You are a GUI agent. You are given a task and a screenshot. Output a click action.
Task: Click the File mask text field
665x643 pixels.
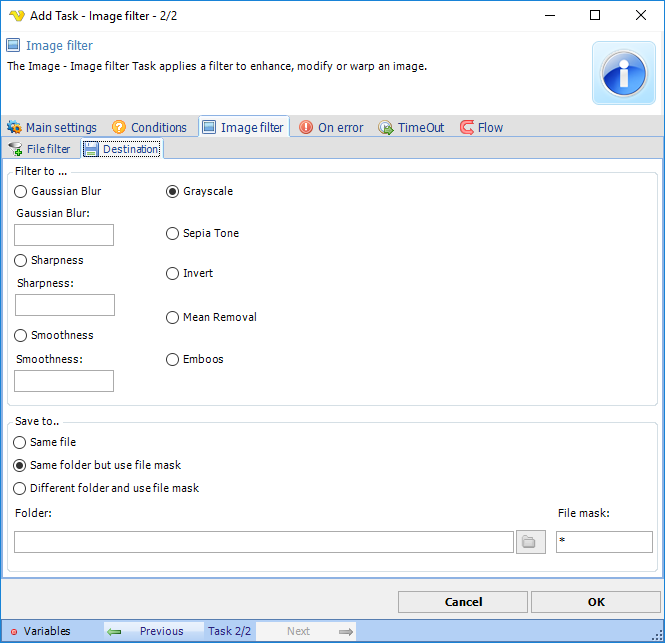[604, 542]
